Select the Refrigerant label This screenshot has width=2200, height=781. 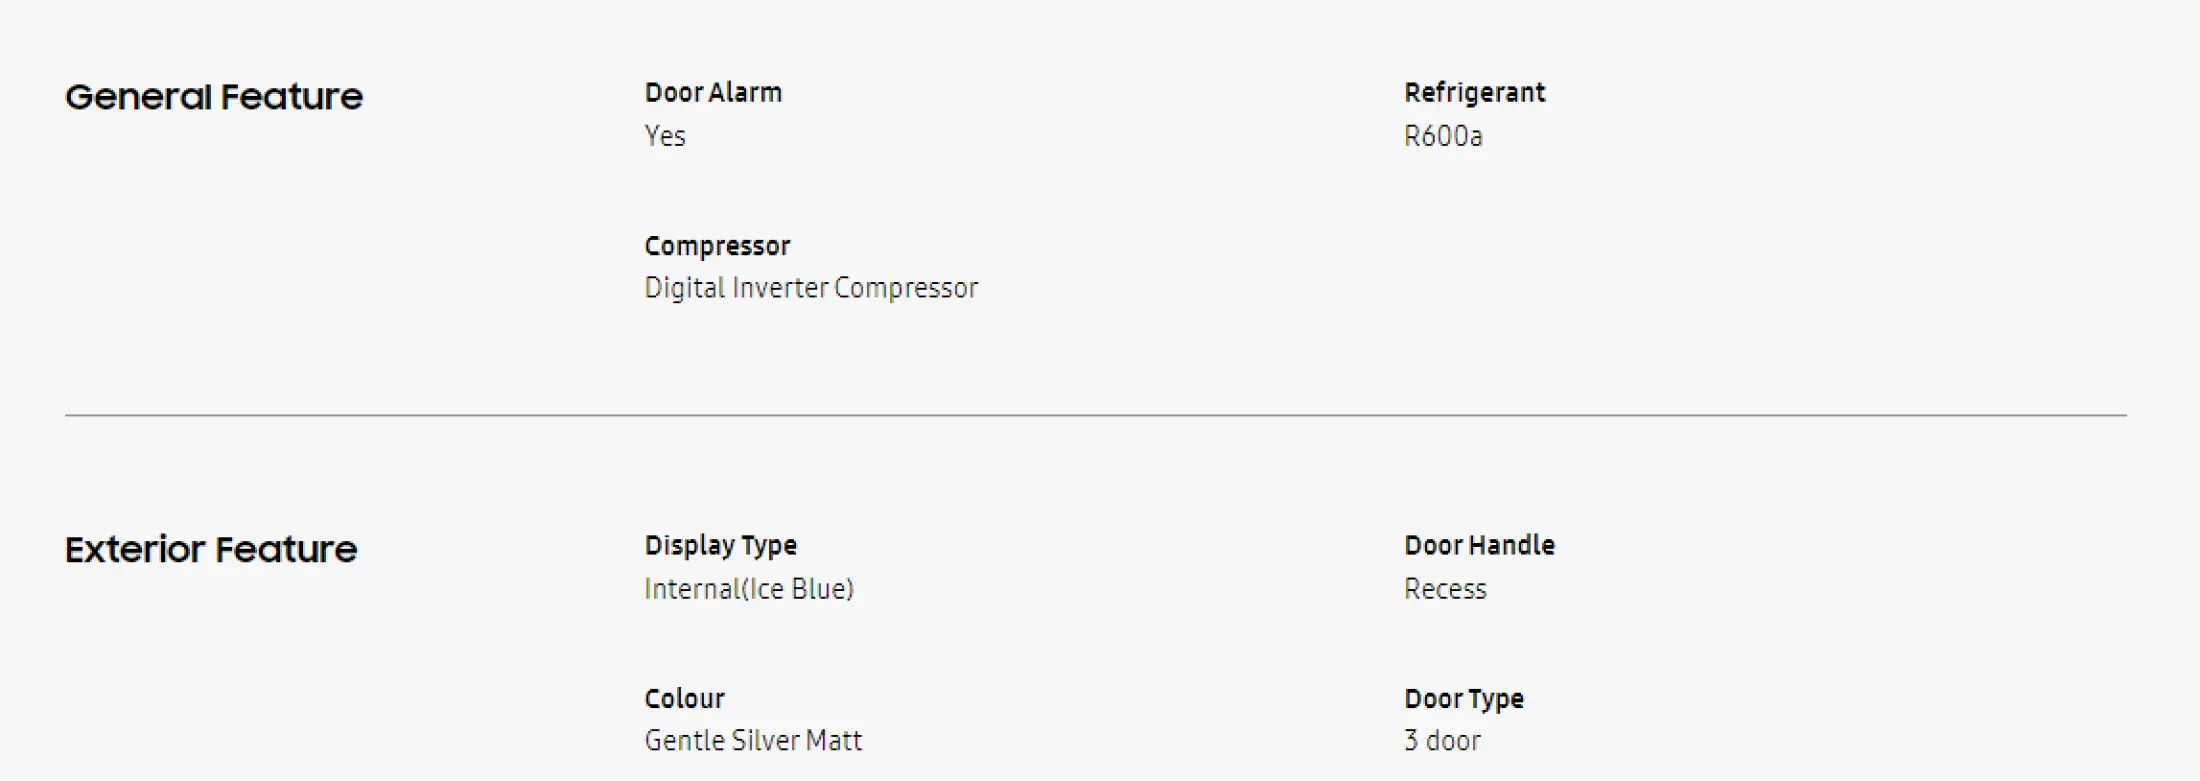point(1474,93)
